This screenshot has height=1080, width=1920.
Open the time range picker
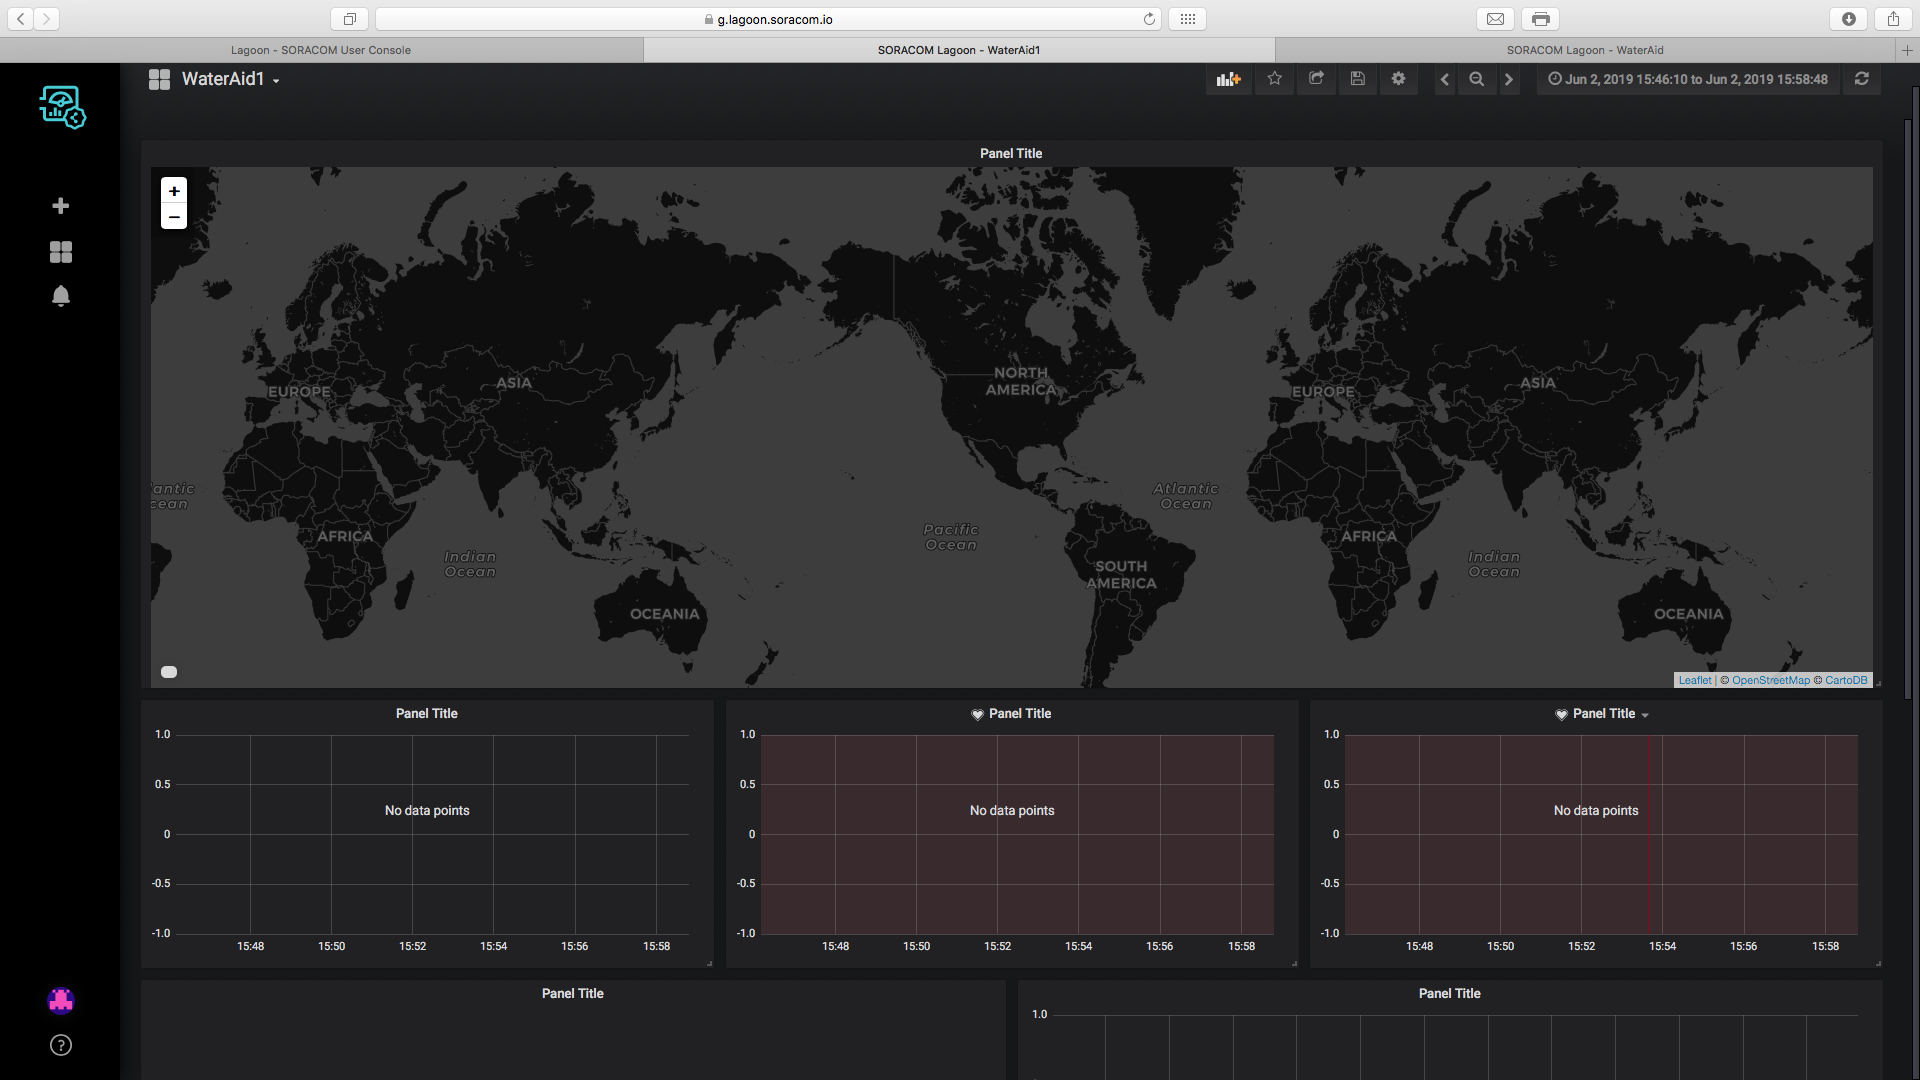tap(1688, 79)
